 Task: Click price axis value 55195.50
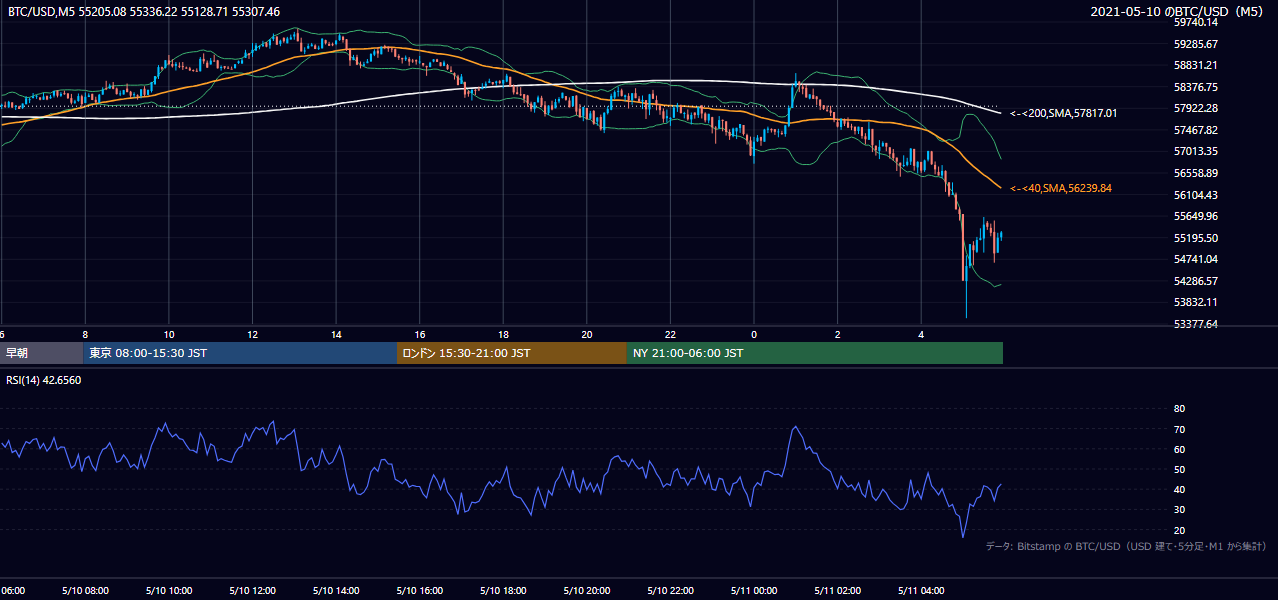[x=1195, y=238]
